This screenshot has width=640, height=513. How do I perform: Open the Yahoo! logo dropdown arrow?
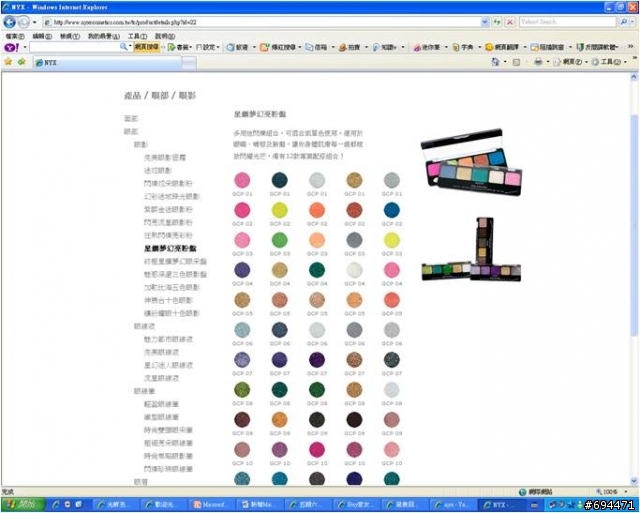pyautogui.click(x=24, y=47)
